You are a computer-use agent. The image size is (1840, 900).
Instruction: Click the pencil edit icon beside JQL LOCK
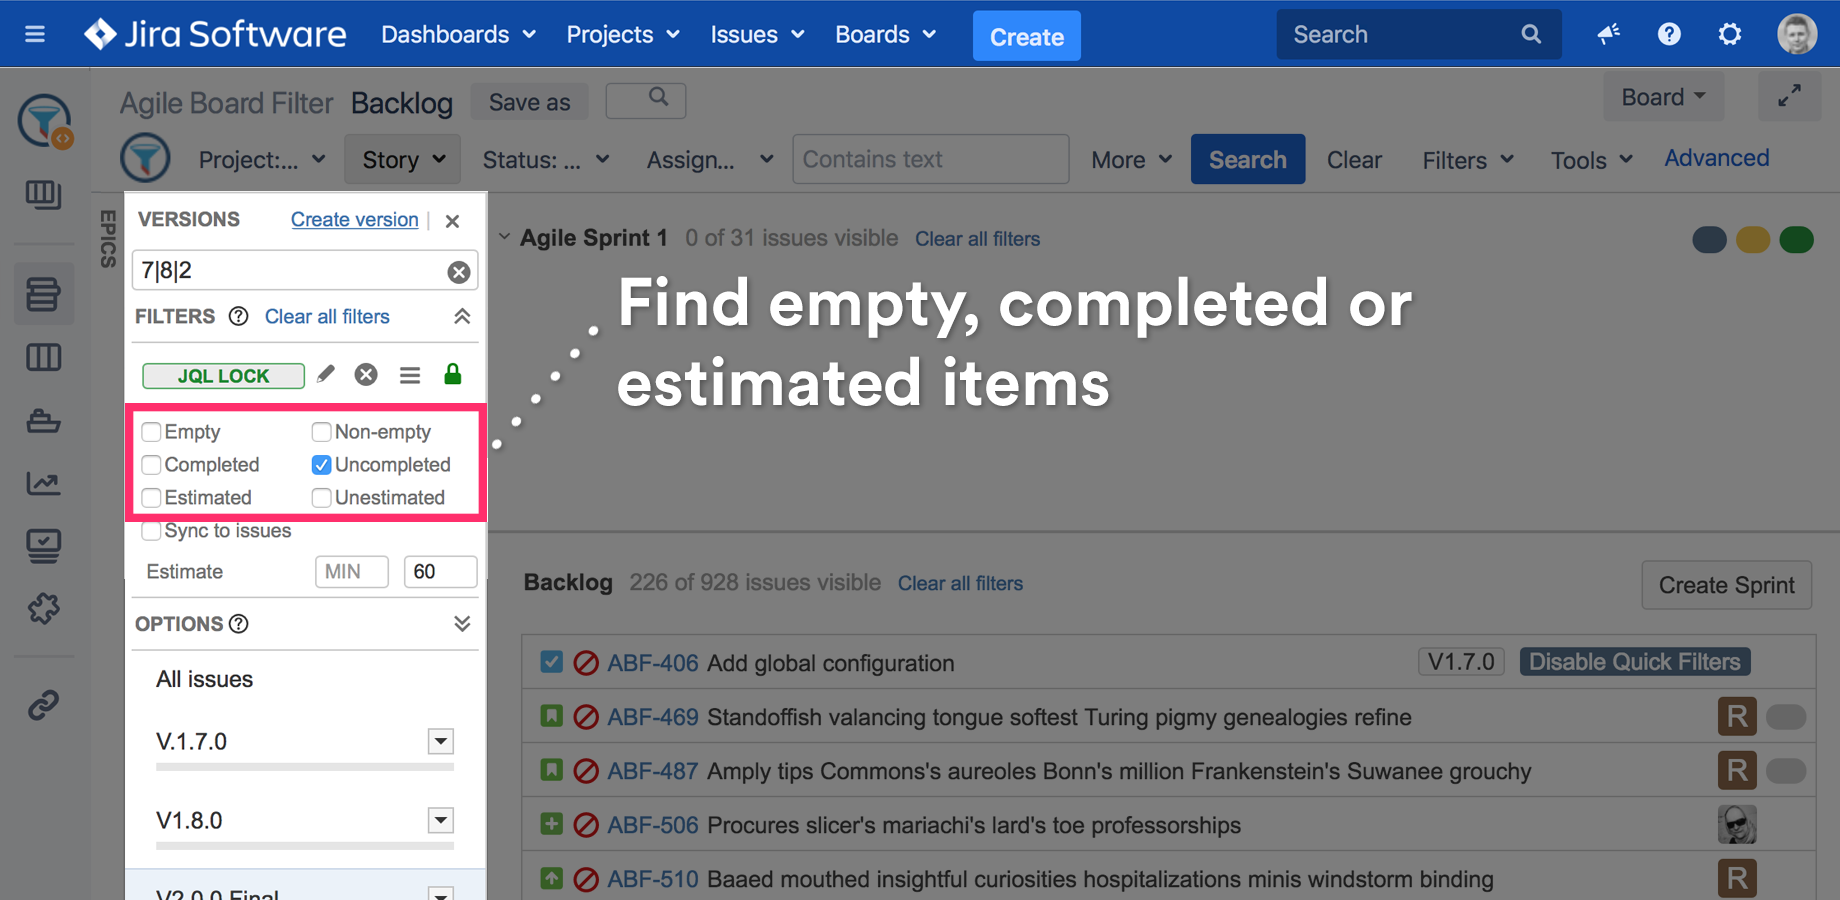pos(325,374)
